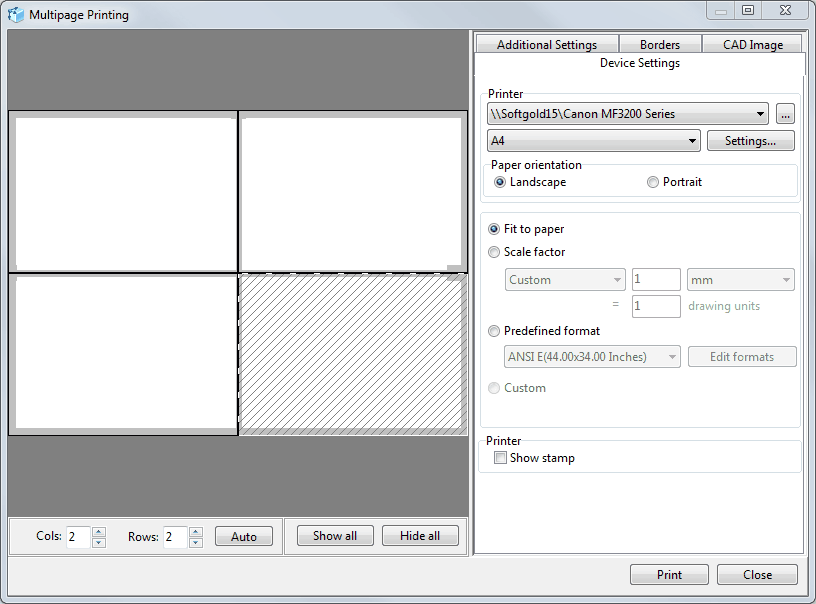Viewport: 816px width, 604px height.
Task: Switch to the Borders tab
Action: click(660, 44)
